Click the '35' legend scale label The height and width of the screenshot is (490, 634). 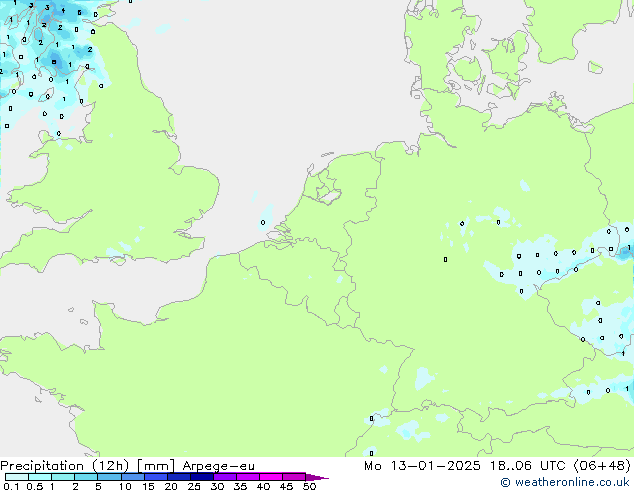(240, 486)
